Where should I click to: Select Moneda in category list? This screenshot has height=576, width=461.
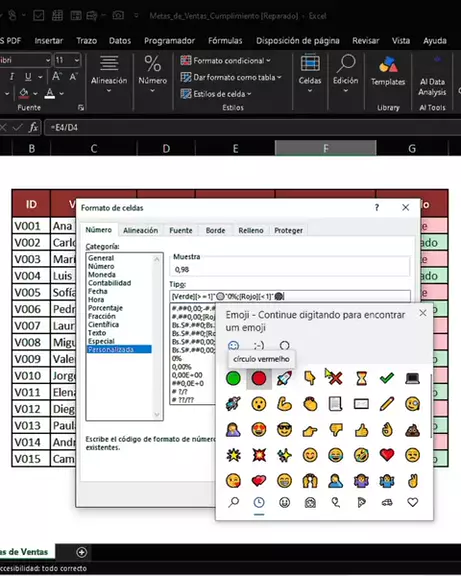pyautogui.click(x=102, y=274)
